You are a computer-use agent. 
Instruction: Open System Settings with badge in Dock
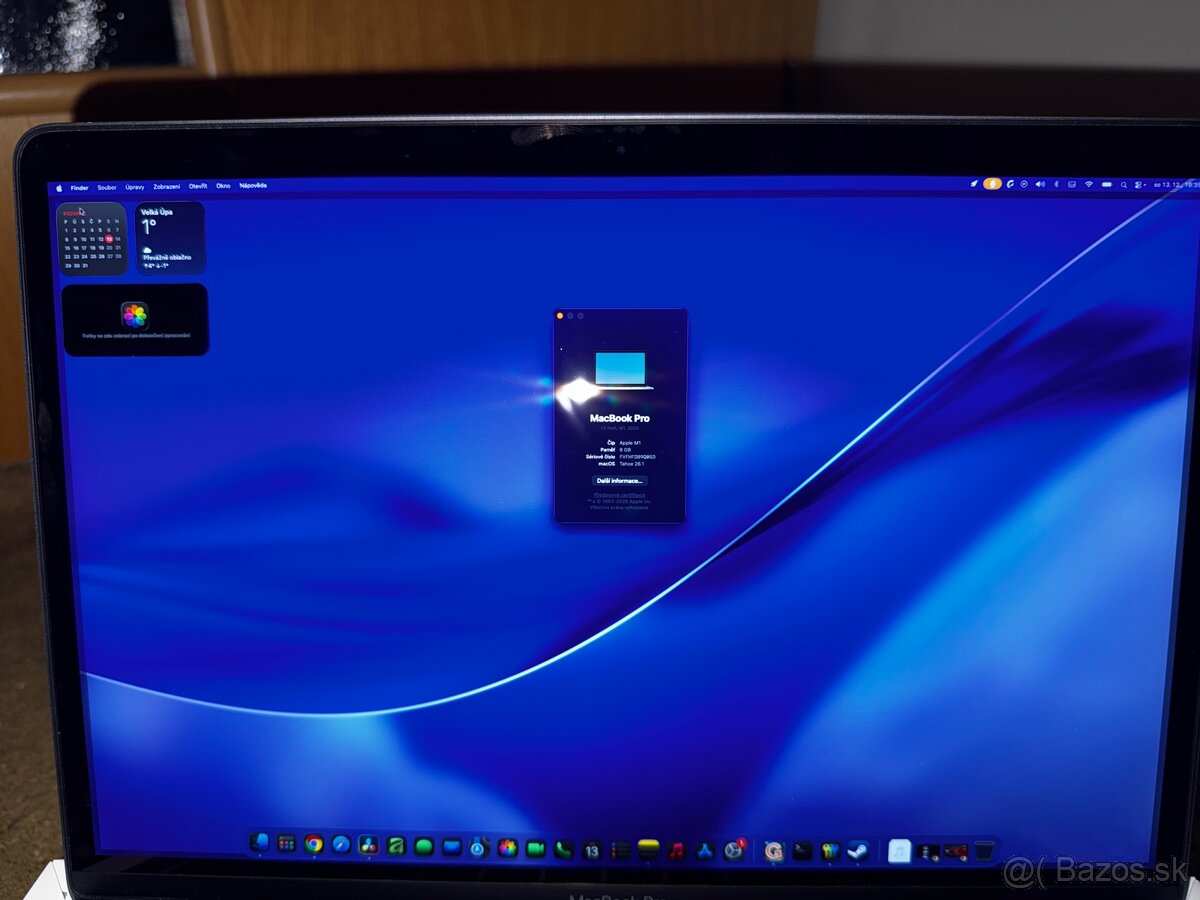[734, 850]
